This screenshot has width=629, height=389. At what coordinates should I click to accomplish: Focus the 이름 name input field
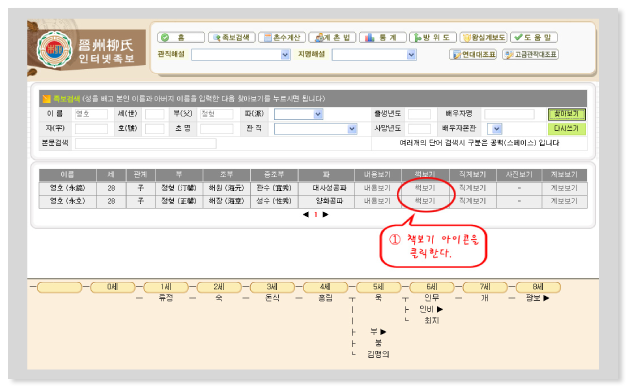(x=91, y=114)
